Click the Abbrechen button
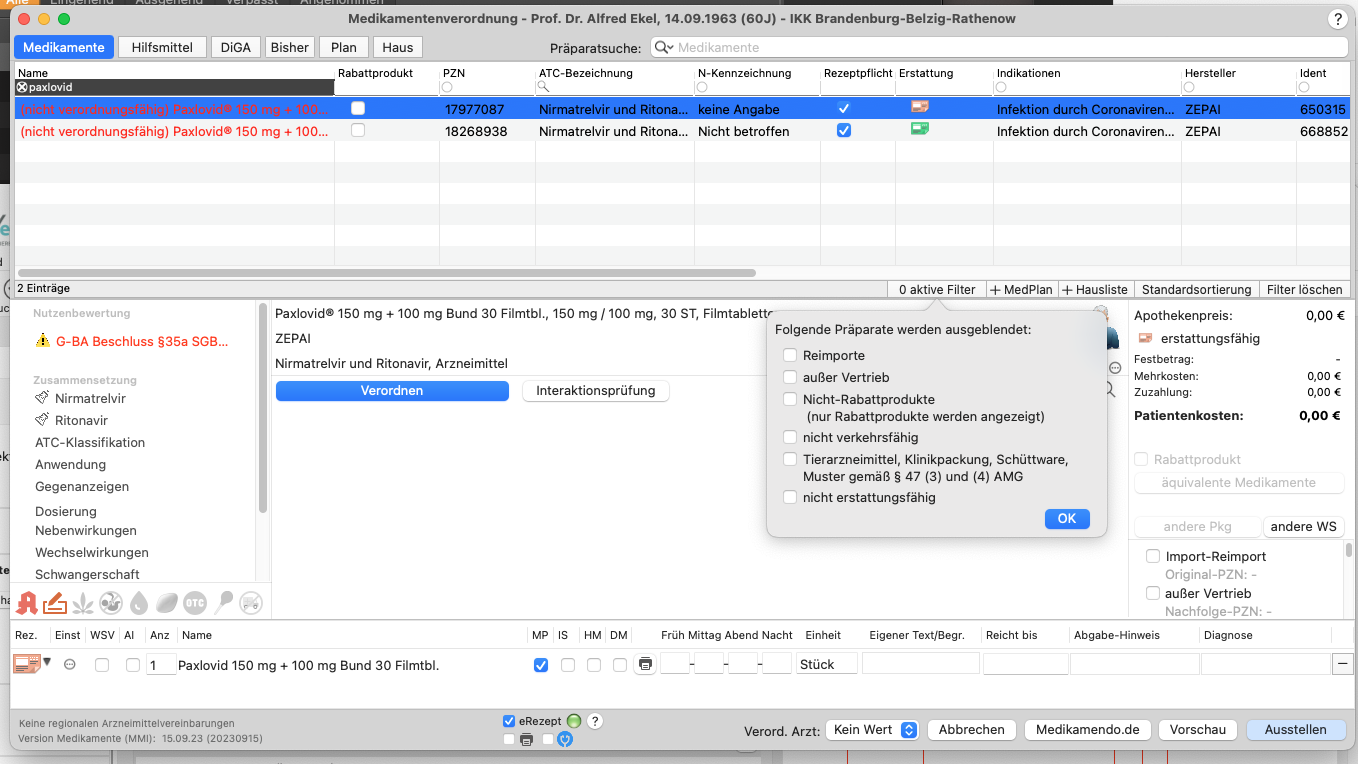The height and width of the screenshot is (764, 1358). [x=972, y=730]
